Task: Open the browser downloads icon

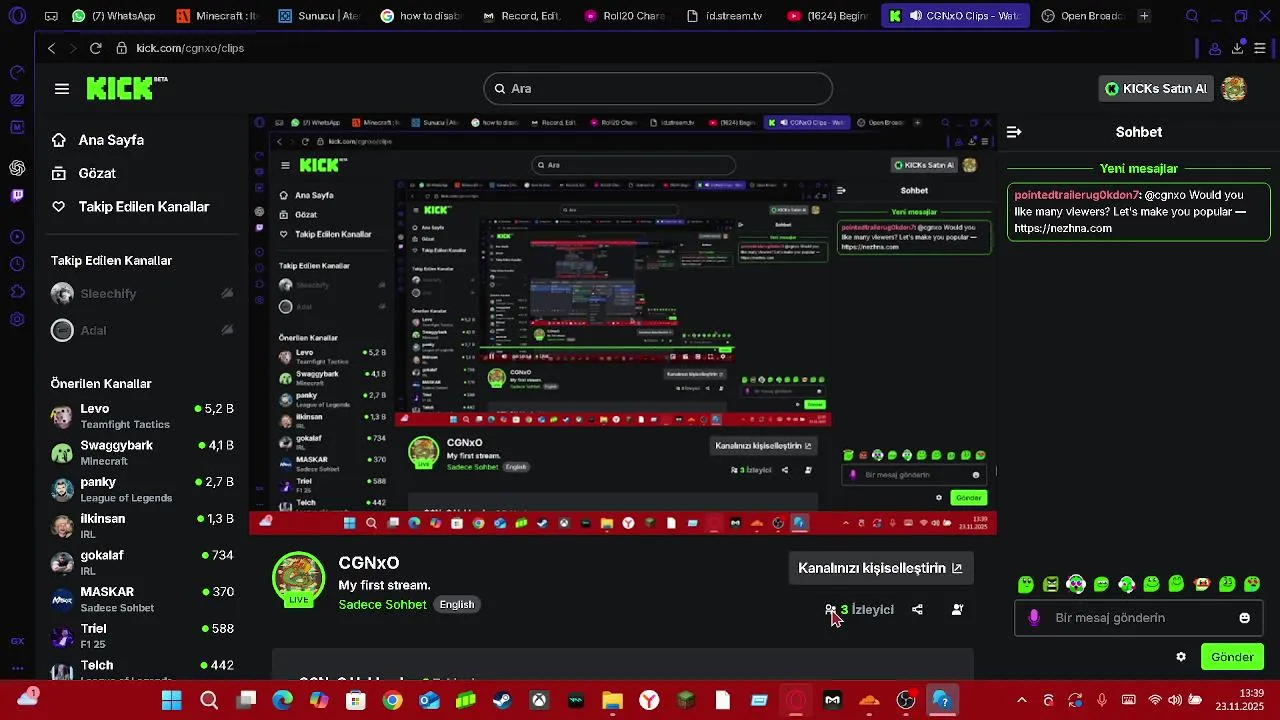Action: click(x=1238, y=48)
